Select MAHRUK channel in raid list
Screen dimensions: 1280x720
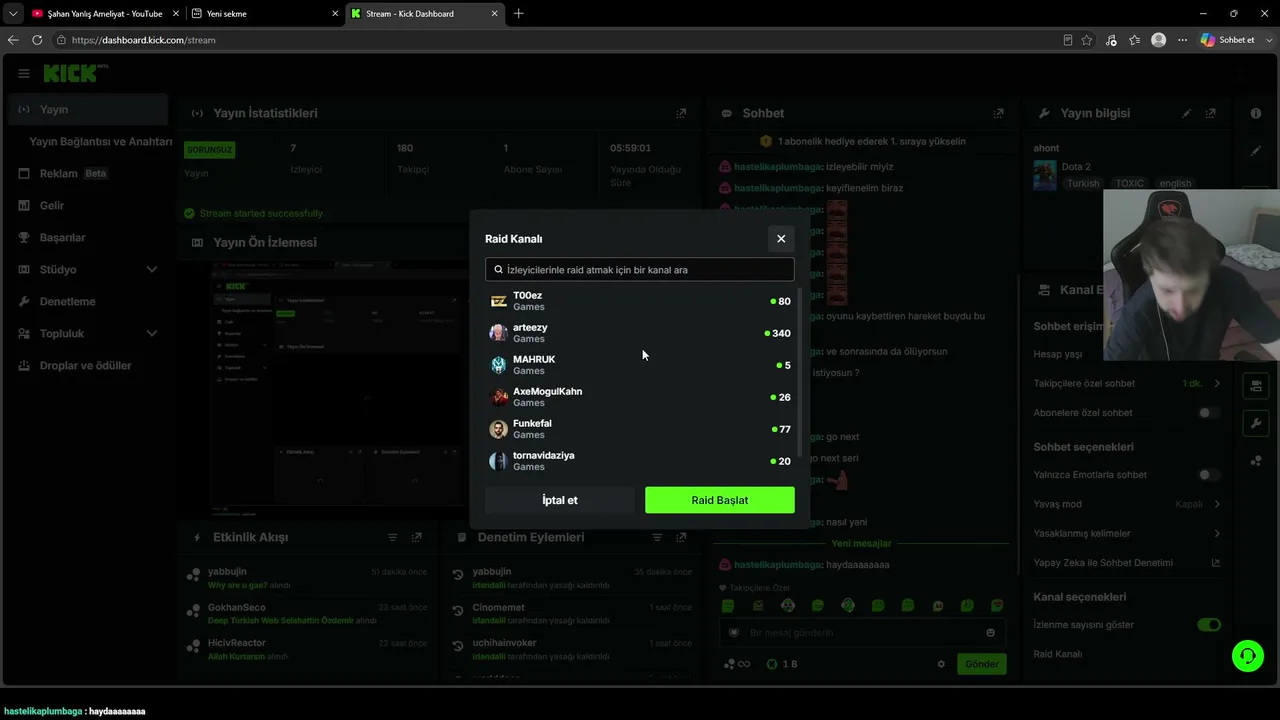tap(640, 365)
